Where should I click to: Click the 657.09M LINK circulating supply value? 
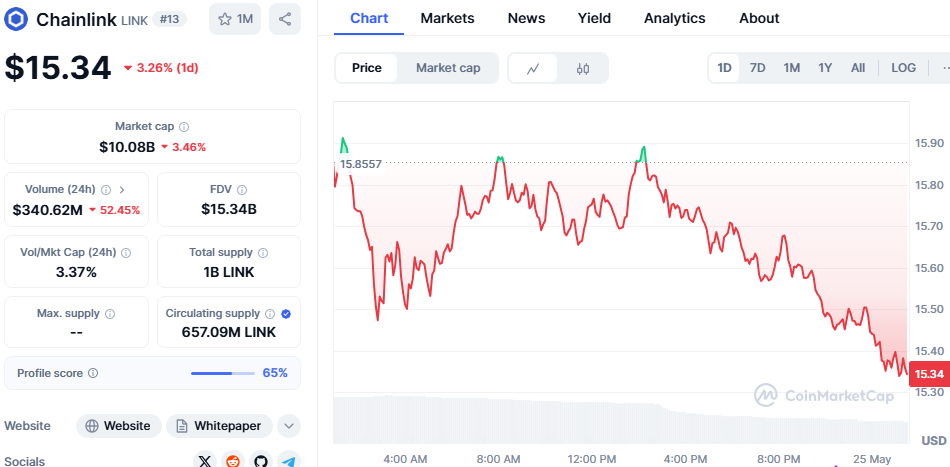[x=229, y=333]
